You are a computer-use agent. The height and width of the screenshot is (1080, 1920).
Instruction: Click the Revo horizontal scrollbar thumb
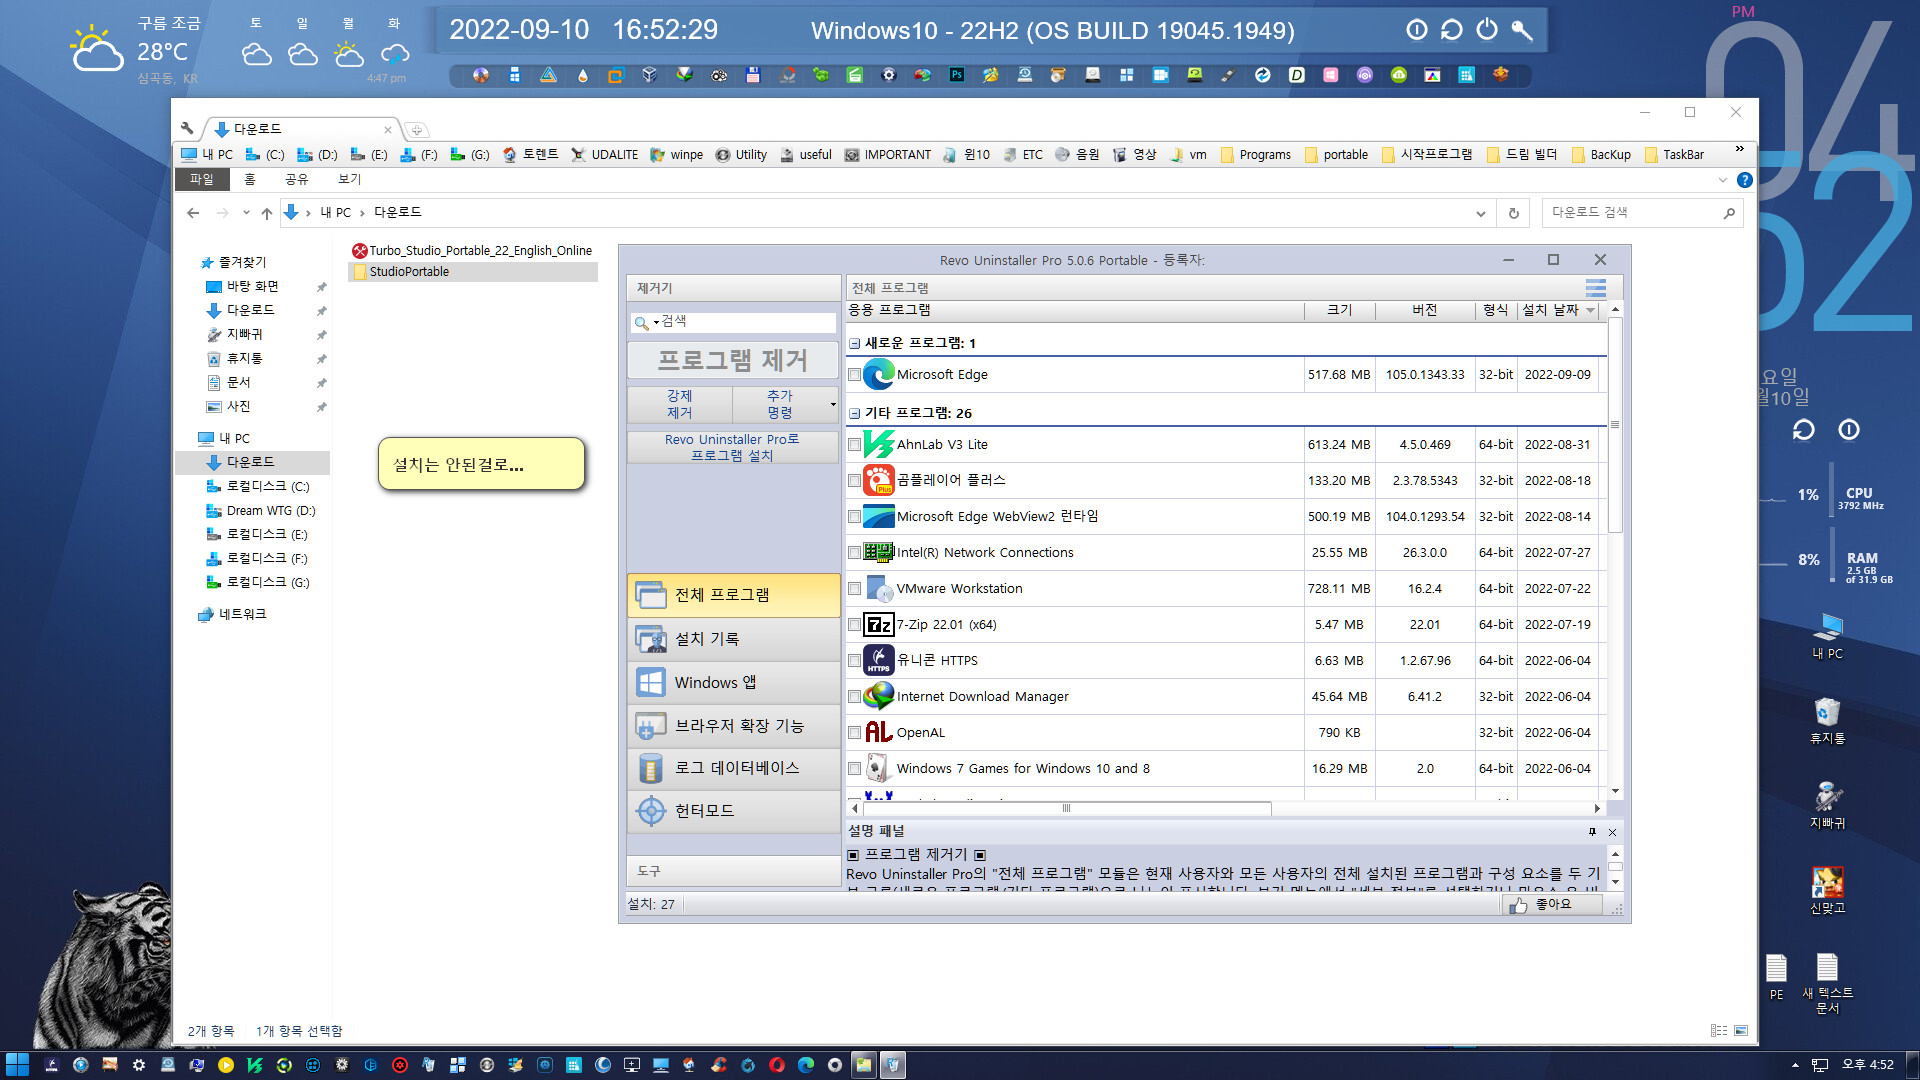1067,808
